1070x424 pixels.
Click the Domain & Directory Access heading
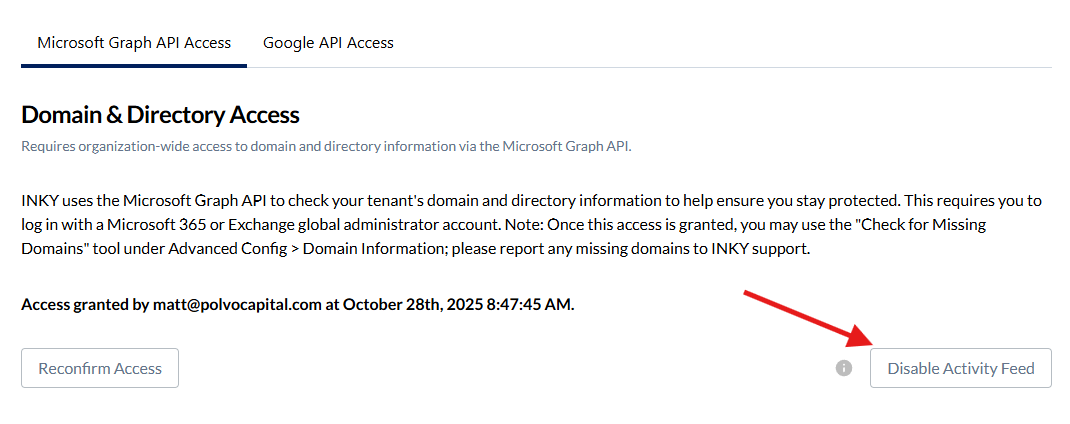tap(160, 115)
